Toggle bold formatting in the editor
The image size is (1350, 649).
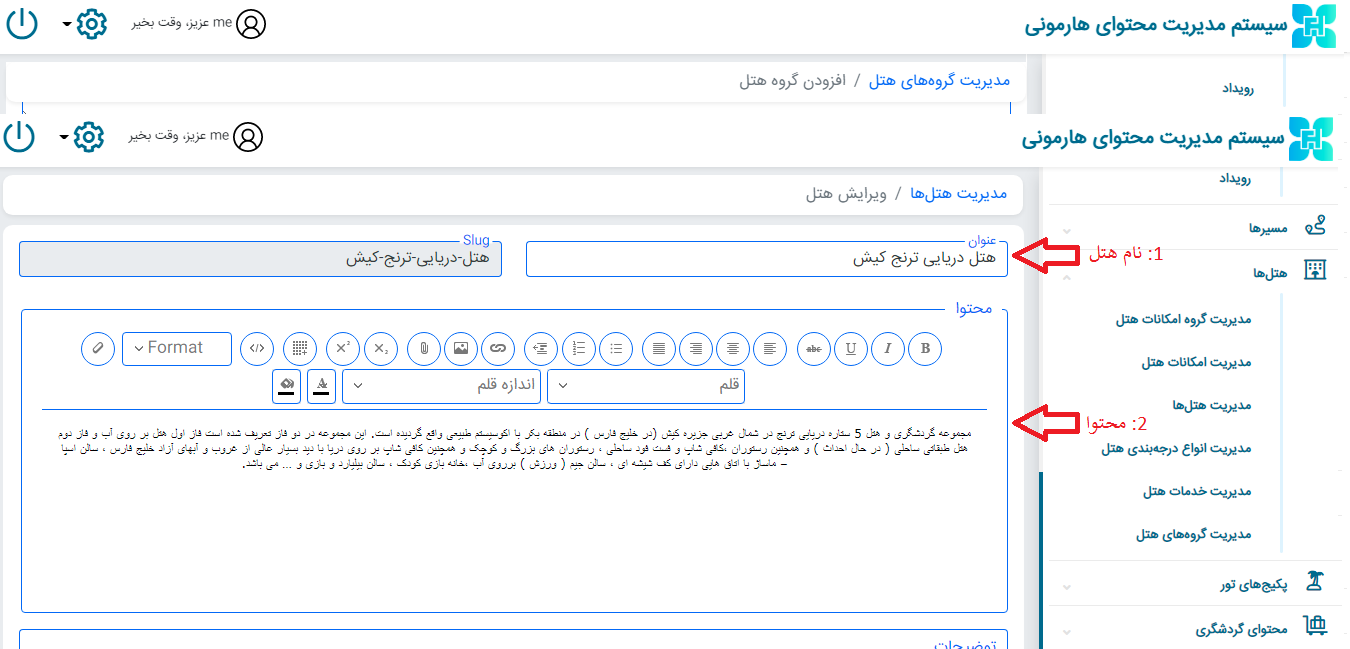tap(925, 348)
